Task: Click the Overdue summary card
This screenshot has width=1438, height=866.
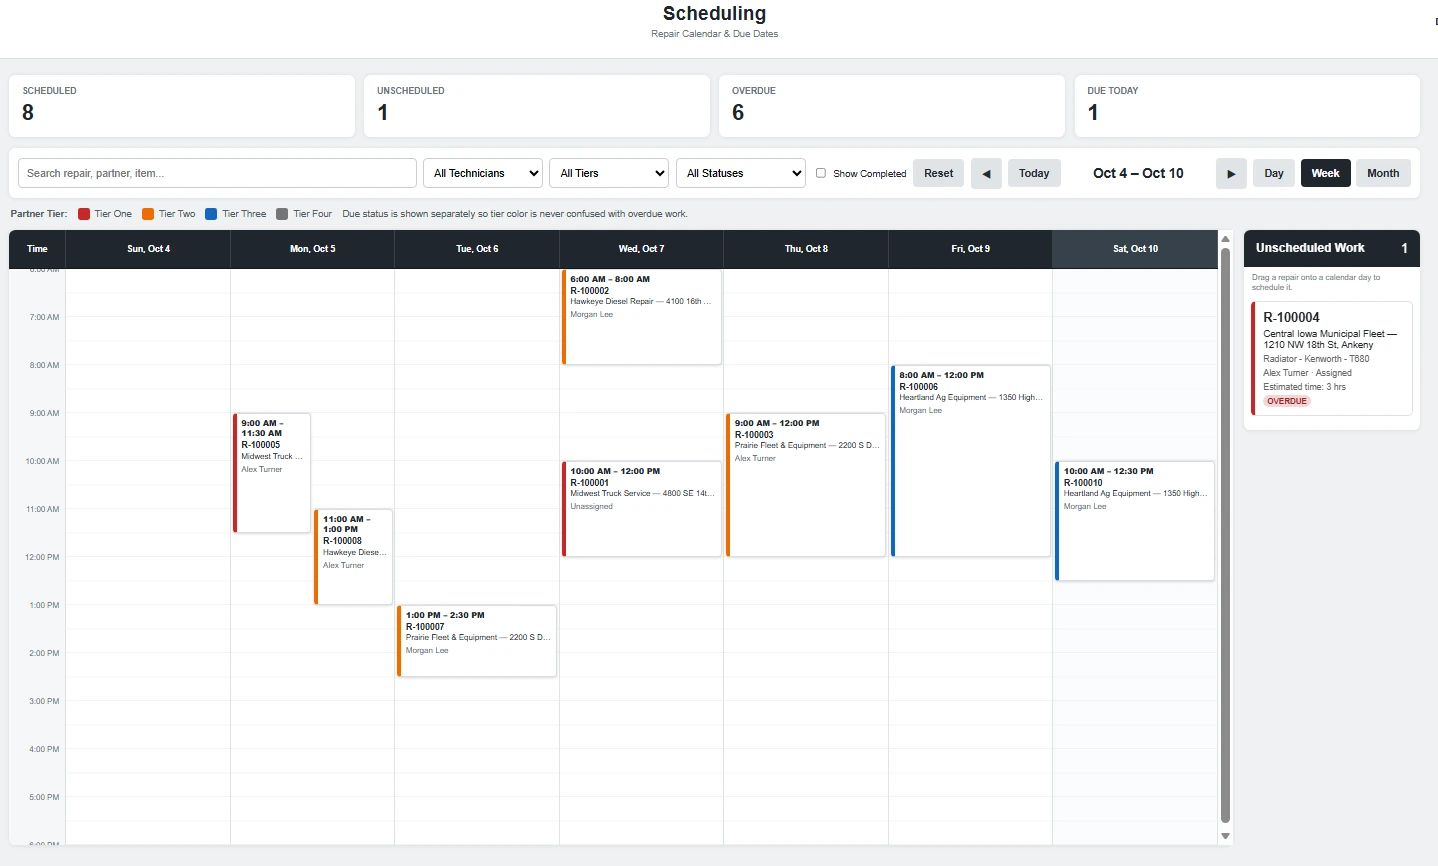Action: click(x=892, y=106)
